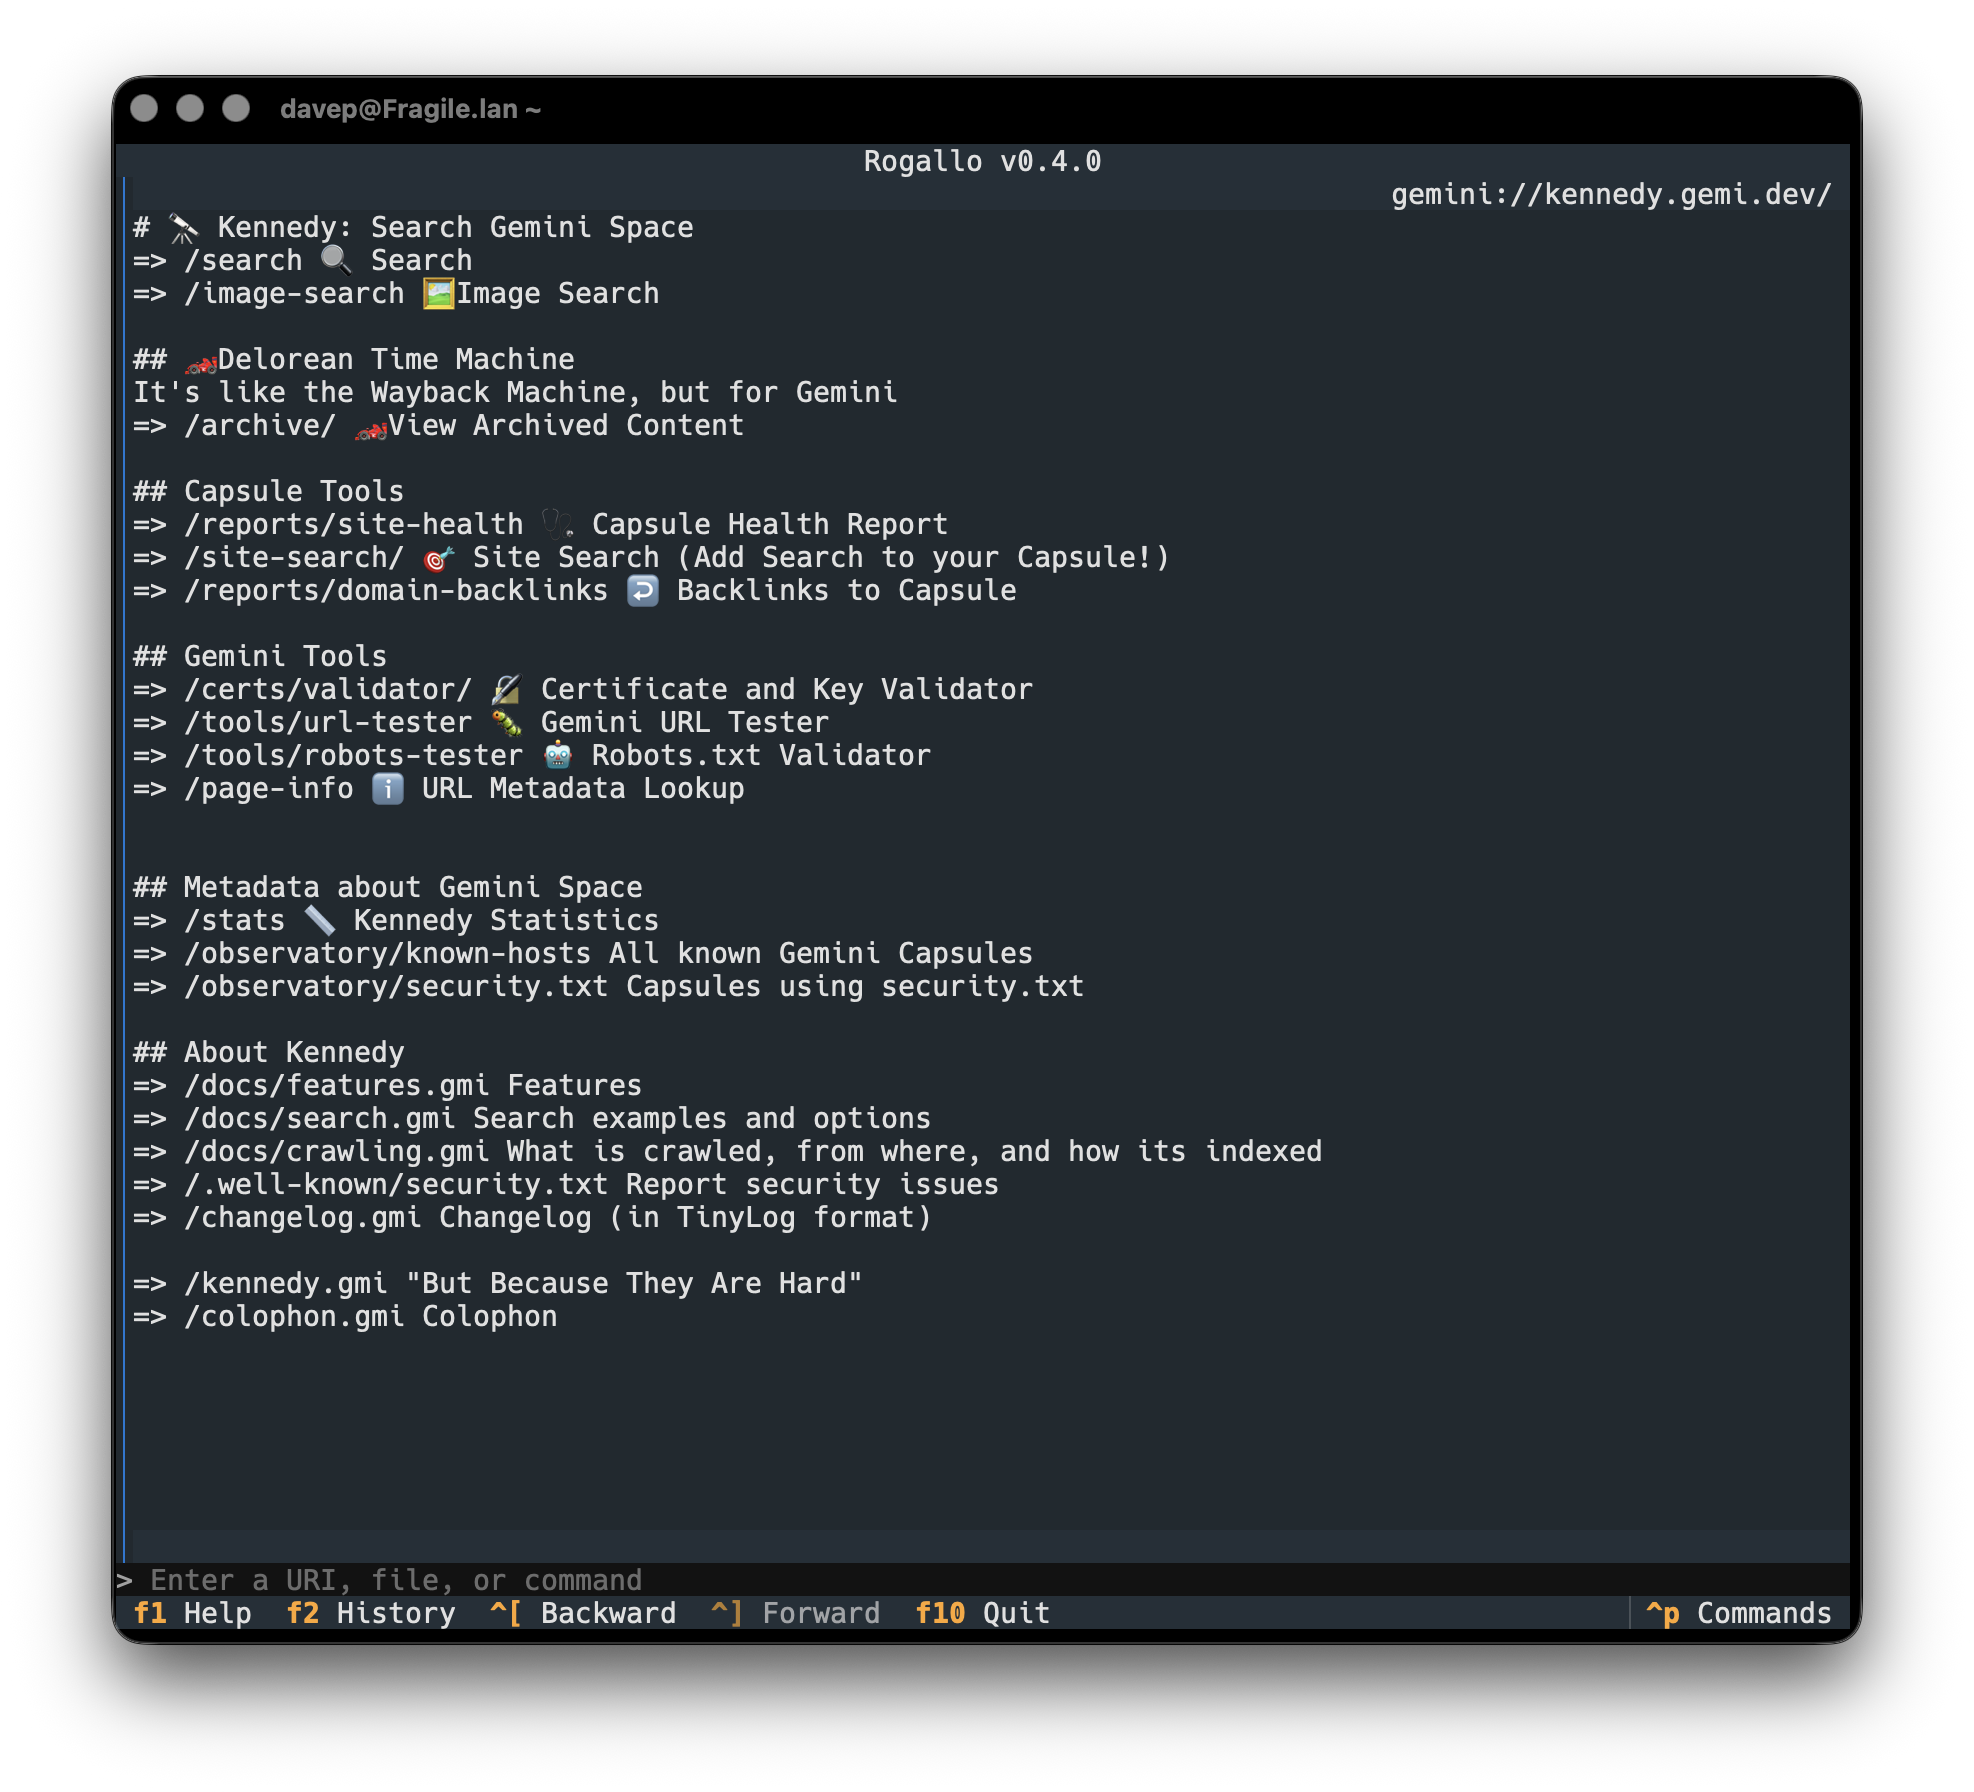This screenshot has width=1974, height=1792.
Task: Open the ^p Commands palette
Action: 1738,1613
